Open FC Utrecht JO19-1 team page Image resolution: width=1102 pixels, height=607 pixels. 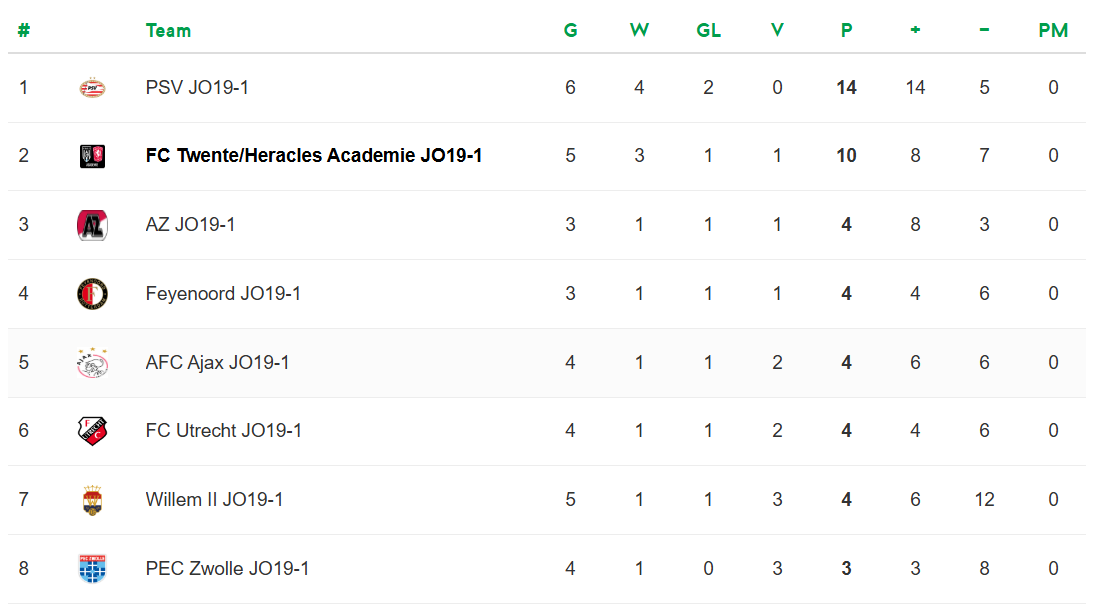[223, 431]
